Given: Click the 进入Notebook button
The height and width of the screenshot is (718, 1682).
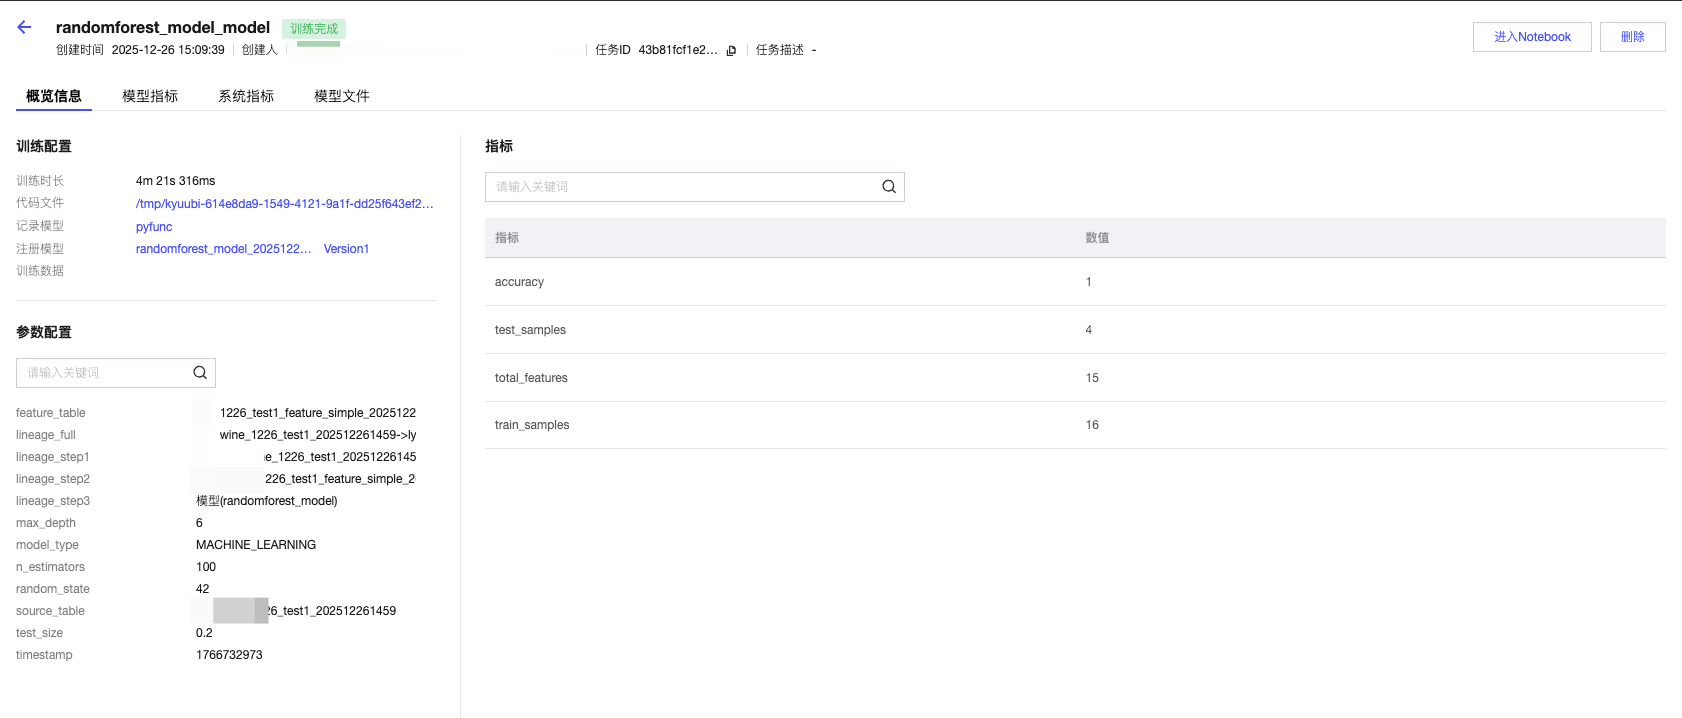Looking at the screenshot, I should [1532, 37].
